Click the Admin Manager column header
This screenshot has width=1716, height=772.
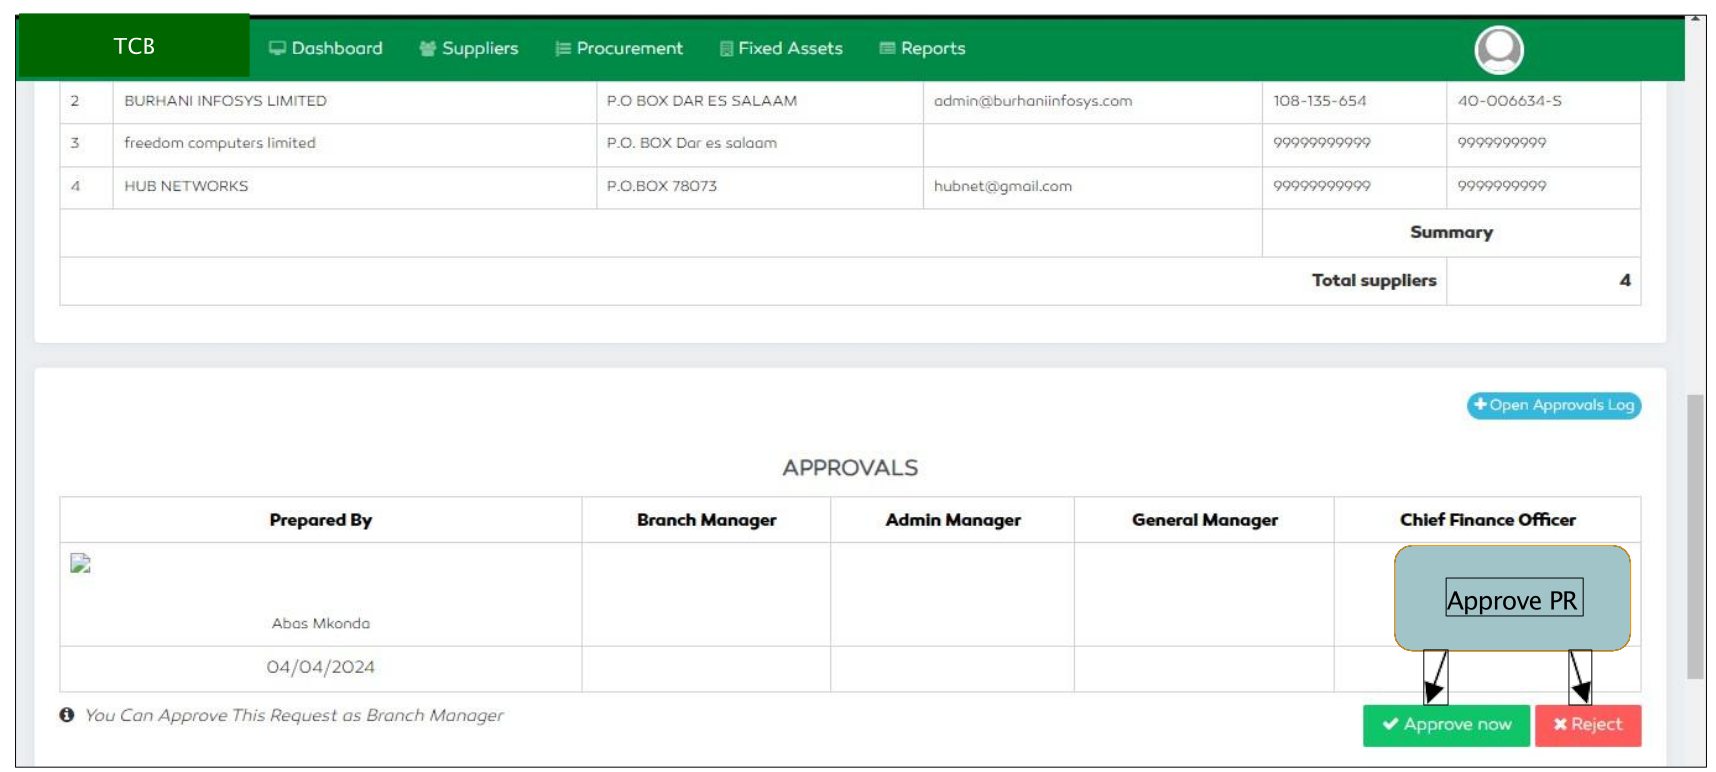point(953,520)
